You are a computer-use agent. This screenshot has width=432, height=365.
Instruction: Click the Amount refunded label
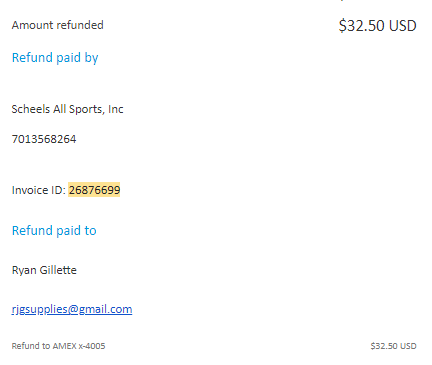(x=58, y=25)
